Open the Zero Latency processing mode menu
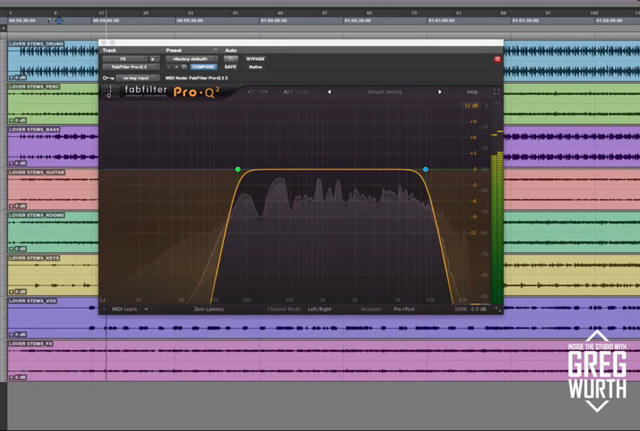 pos(209,309)
